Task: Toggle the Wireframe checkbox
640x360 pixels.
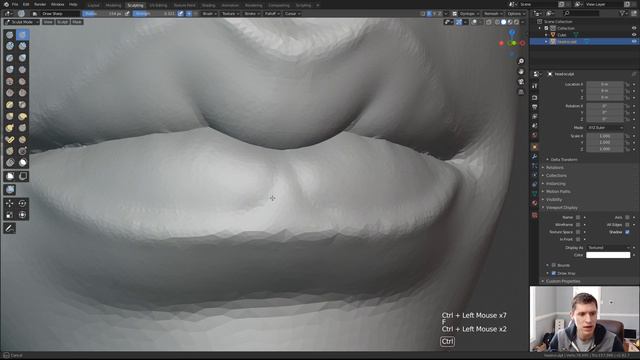Action: click(578, 224)
